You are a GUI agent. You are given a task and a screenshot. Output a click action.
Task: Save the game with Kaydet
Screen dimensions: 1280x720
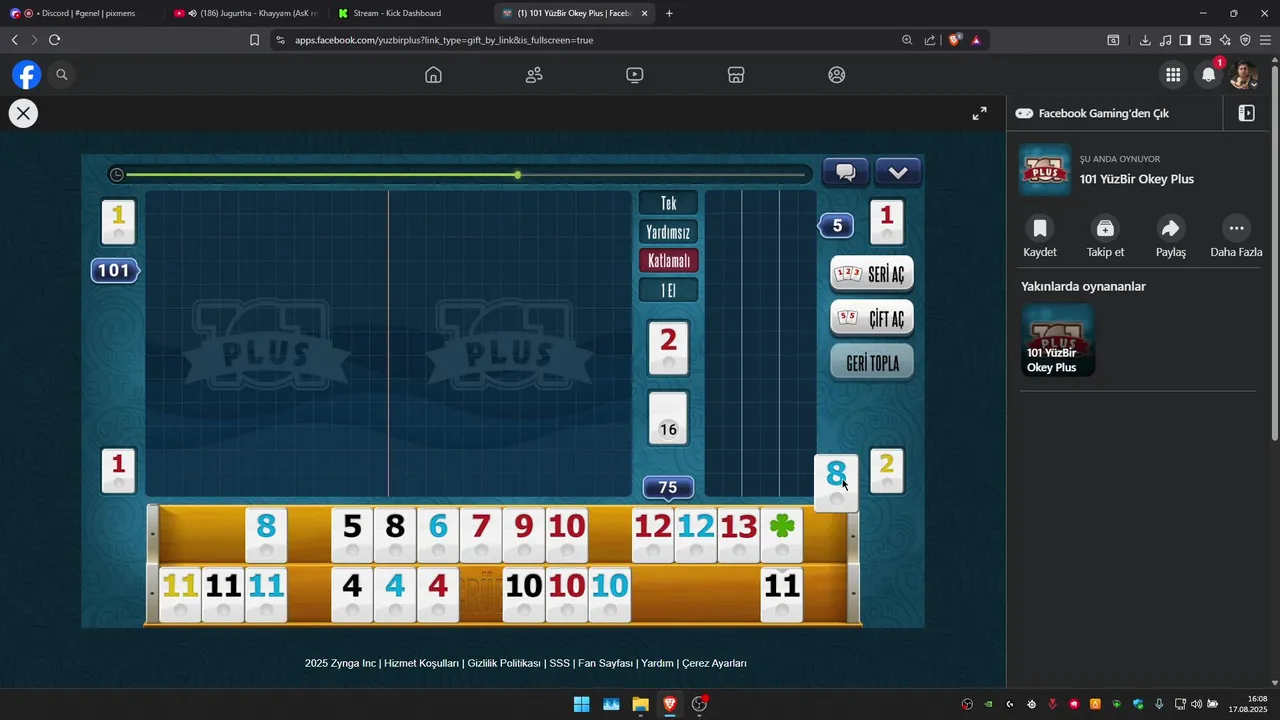coord(1040,238)
